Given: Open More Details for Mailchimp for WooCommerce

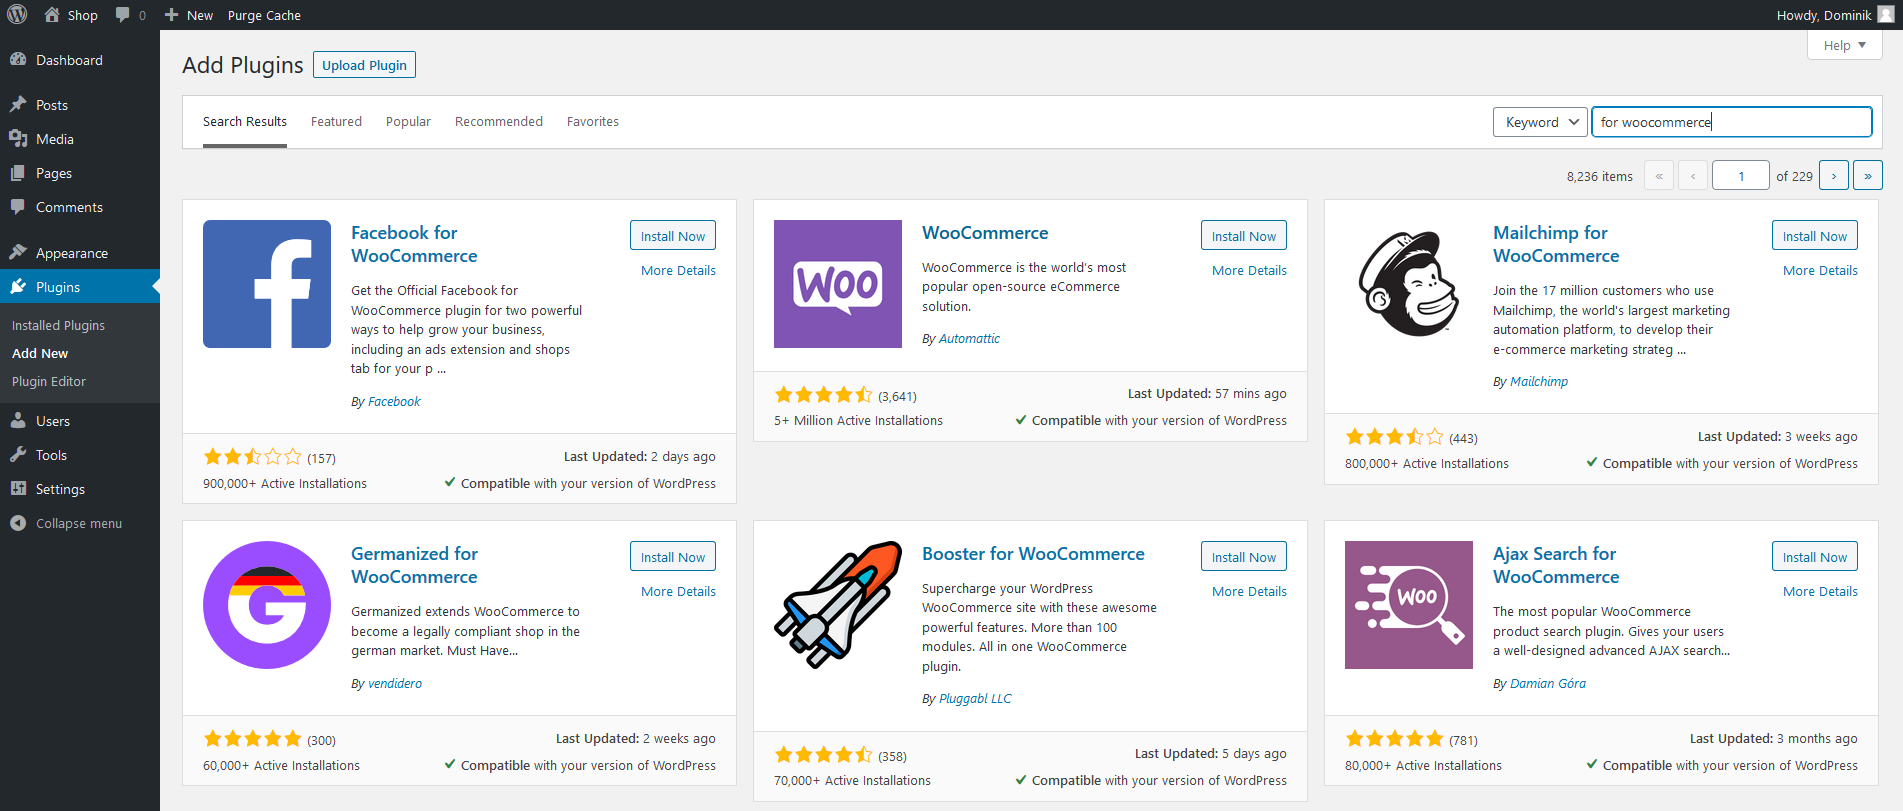Looking at the screenshot, I should coord(1820,271).
